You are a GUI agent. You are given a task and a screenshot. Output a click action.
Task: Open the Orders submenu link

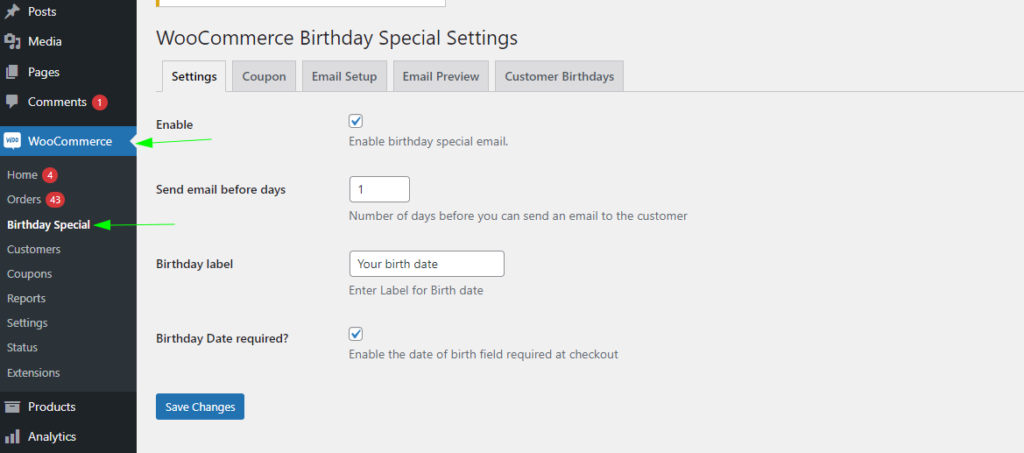pos(24,199)
